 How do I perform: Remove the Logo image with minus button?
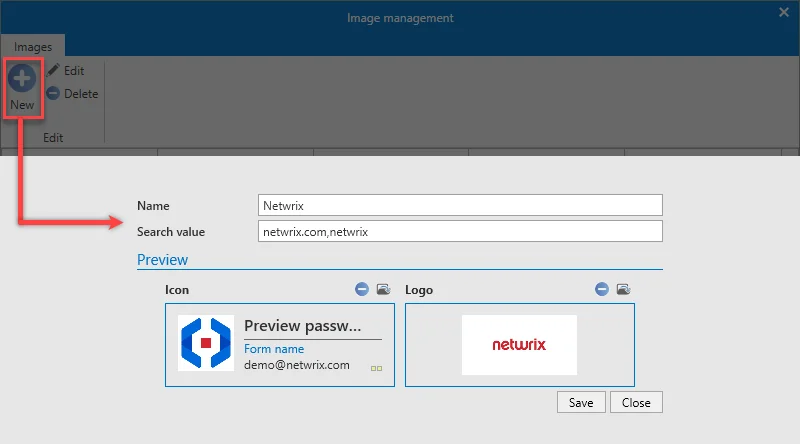(x=602, y=289)
